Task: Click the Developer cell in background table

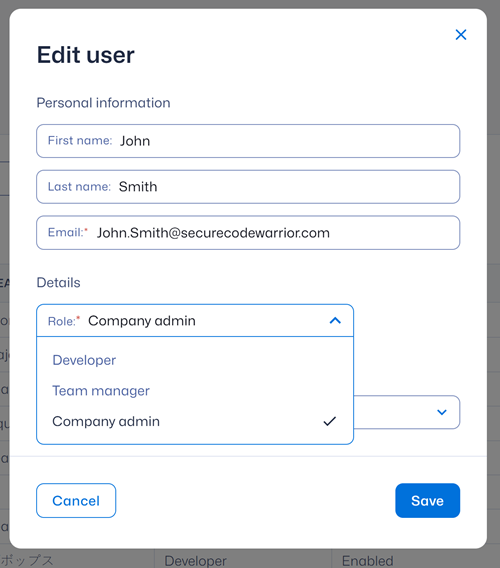Action: click(x=195, y=561)
